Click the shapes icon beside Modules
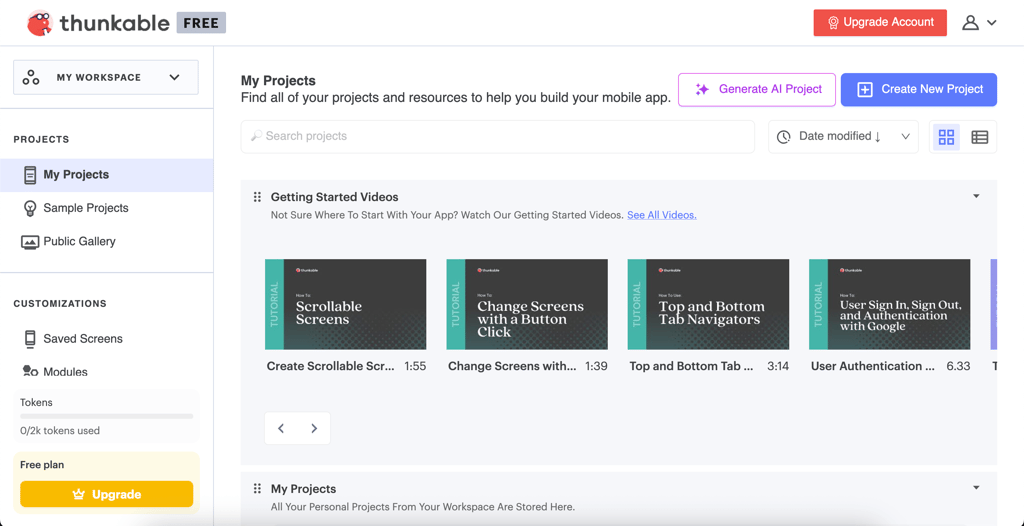The image size is (1024, 526). click(30, 371)
